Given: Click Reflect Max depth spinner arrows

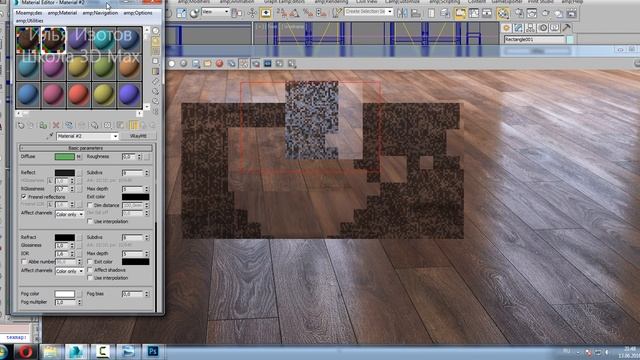Looking at the screenshot, I should (x=147, y=189).
